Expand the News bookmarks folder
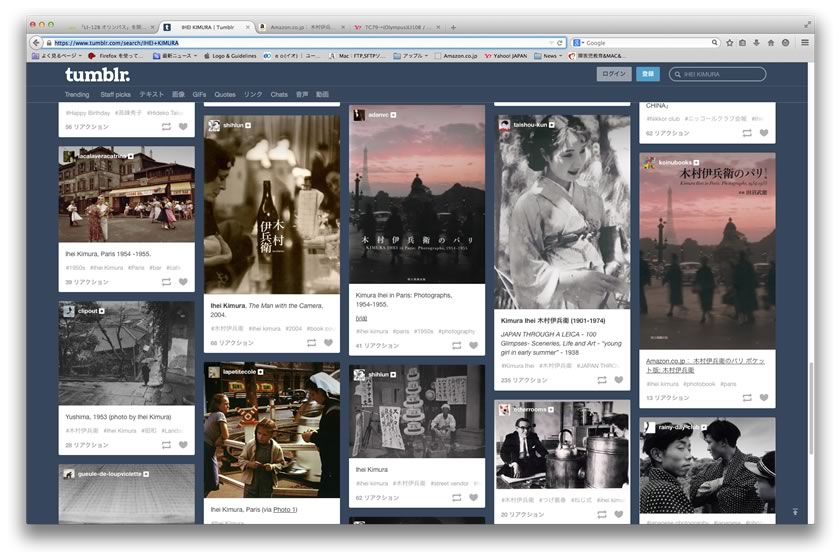 pos(548,56)
